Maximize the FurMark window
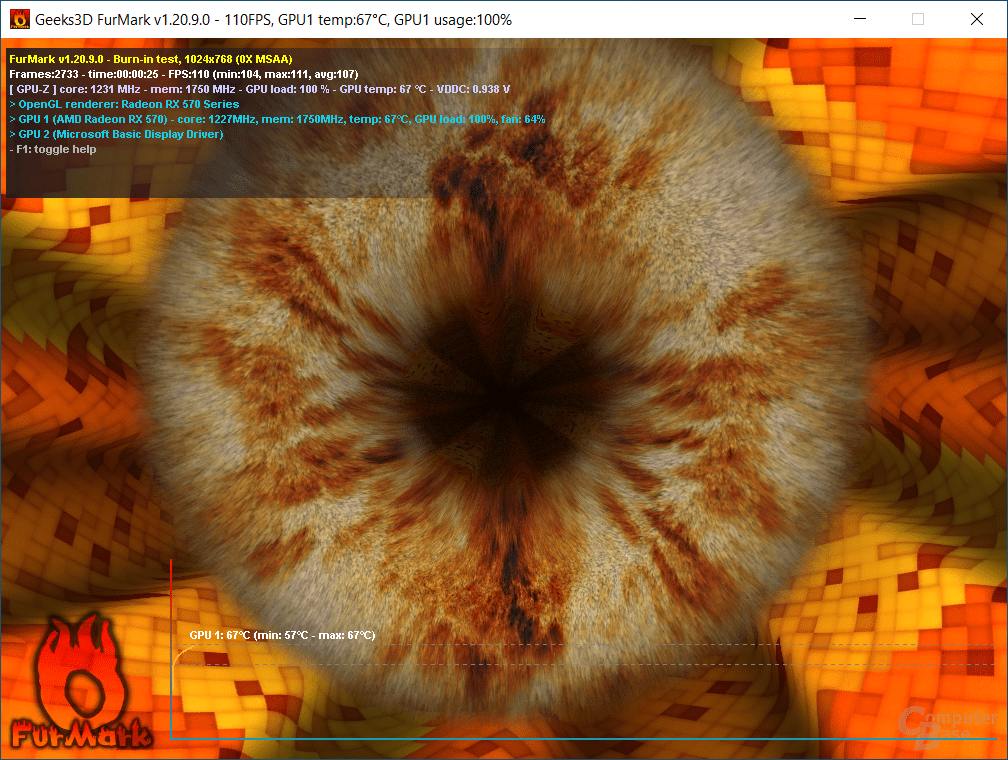 tap(918, 19)
